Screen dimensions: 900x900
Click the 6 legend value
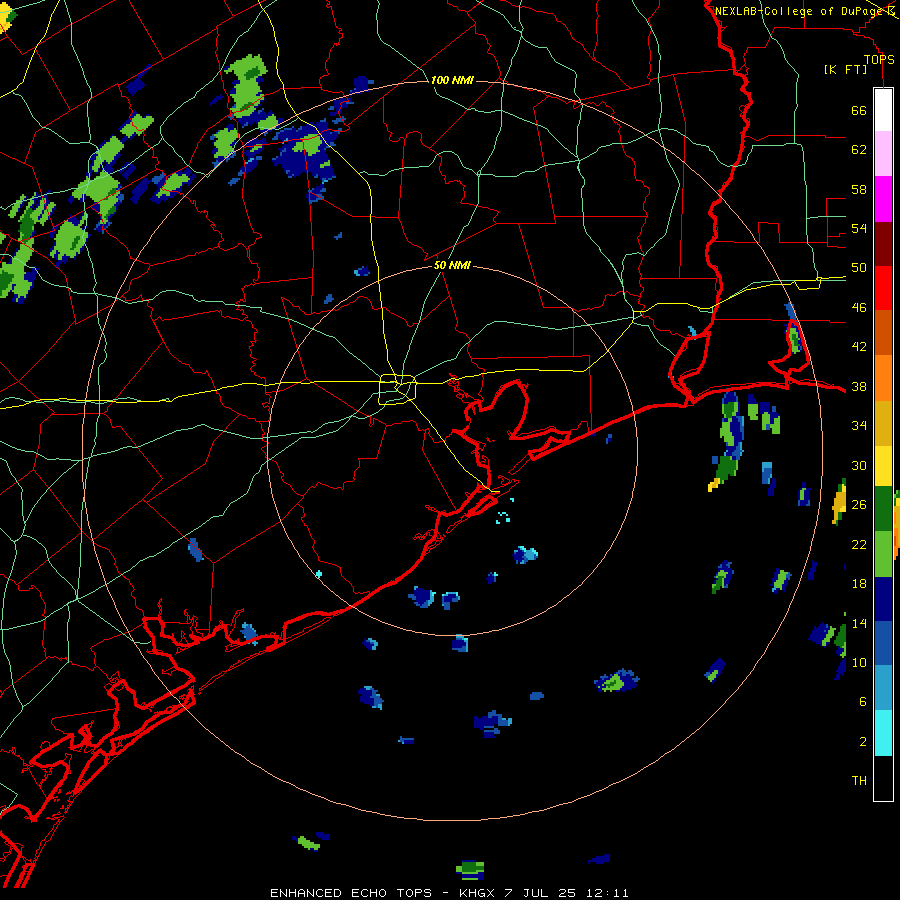[863, 702]
